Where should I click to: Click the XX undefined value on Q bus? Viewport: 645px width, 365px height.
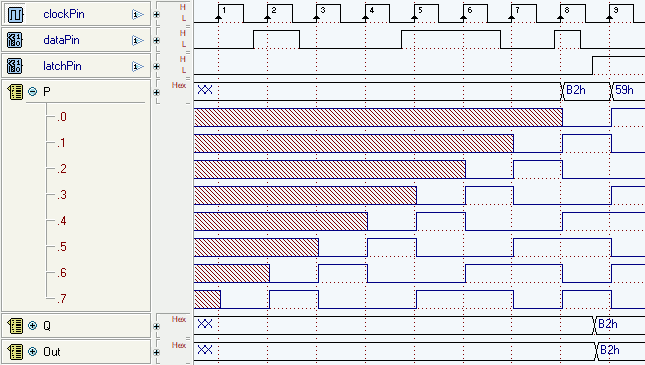click(x=205, y=324)
